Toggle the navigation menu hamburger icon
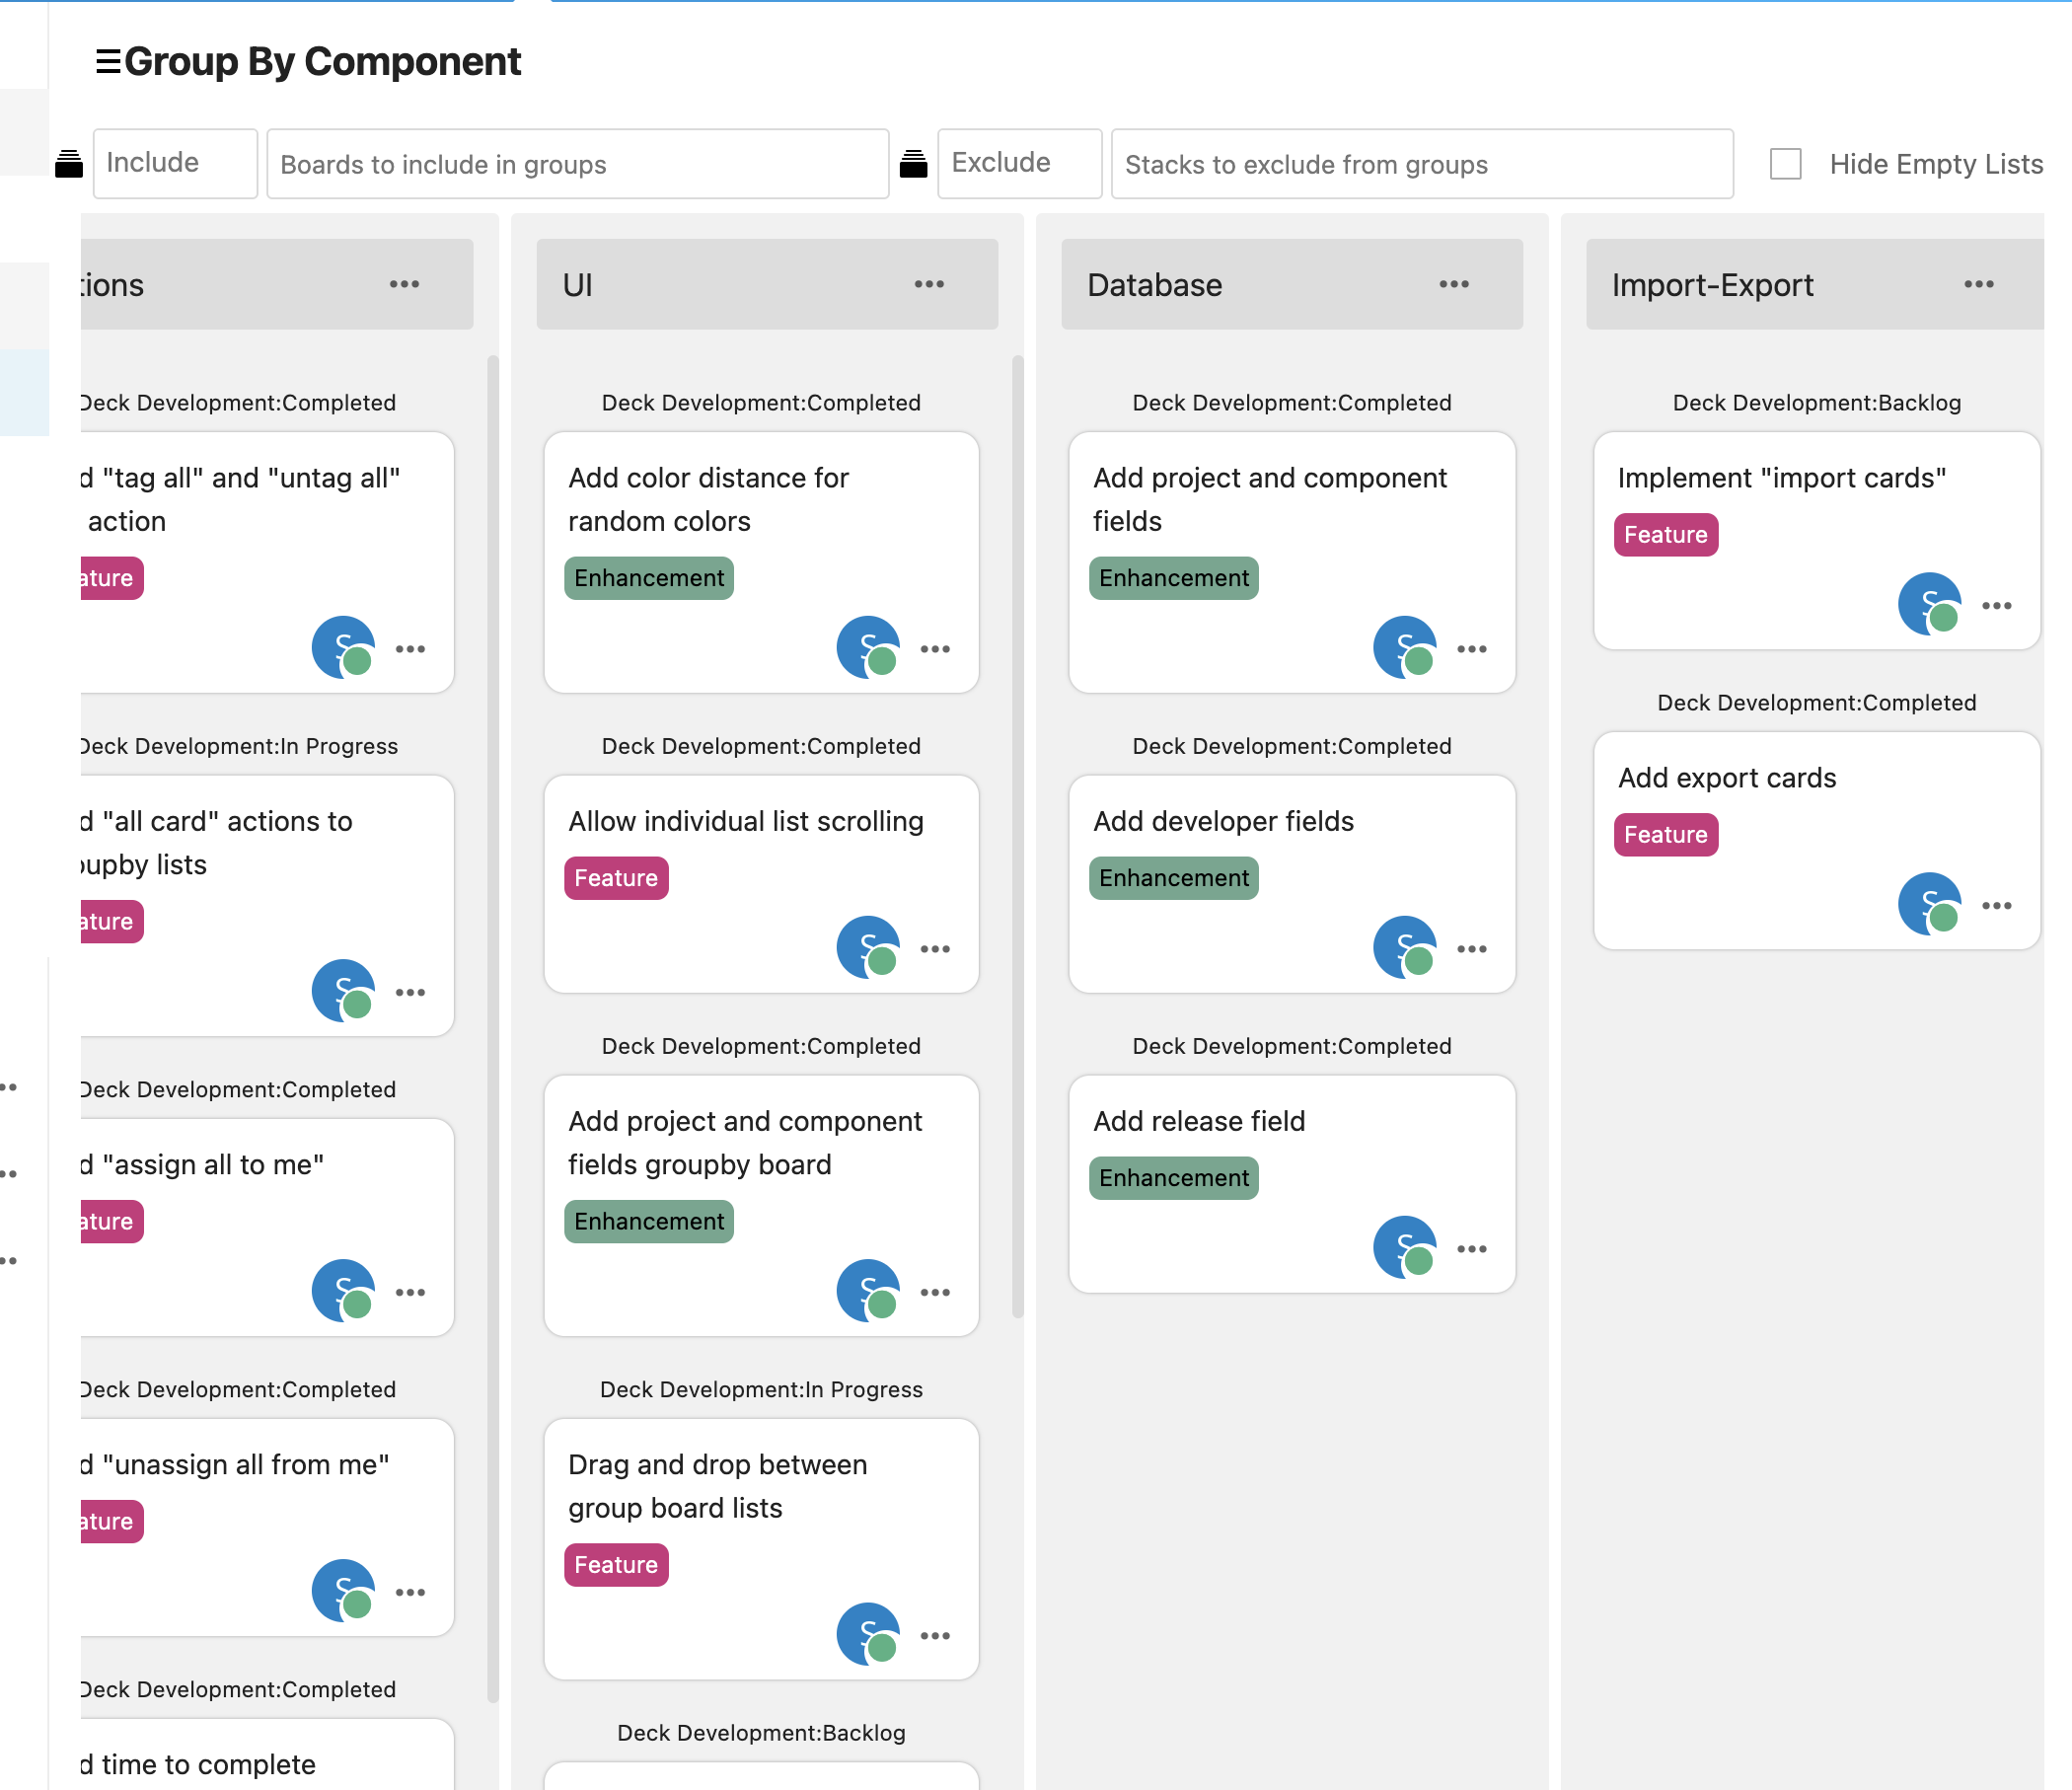Screen dimensions: 2072x1790 tap(108, 62)
